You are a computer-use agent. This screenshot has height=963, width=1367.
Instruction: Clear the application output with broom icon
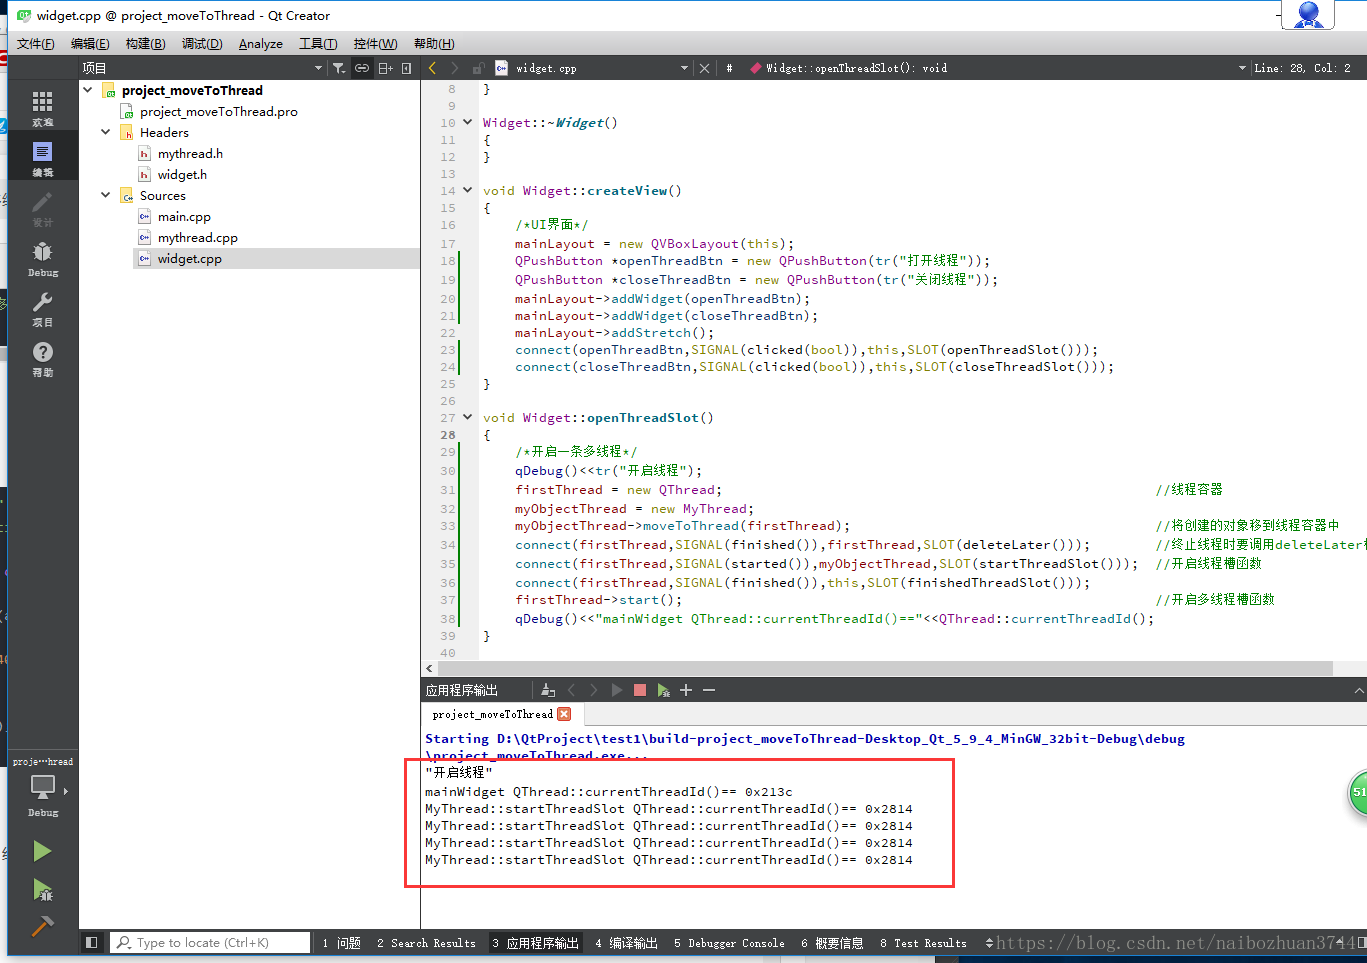point(547,690)
